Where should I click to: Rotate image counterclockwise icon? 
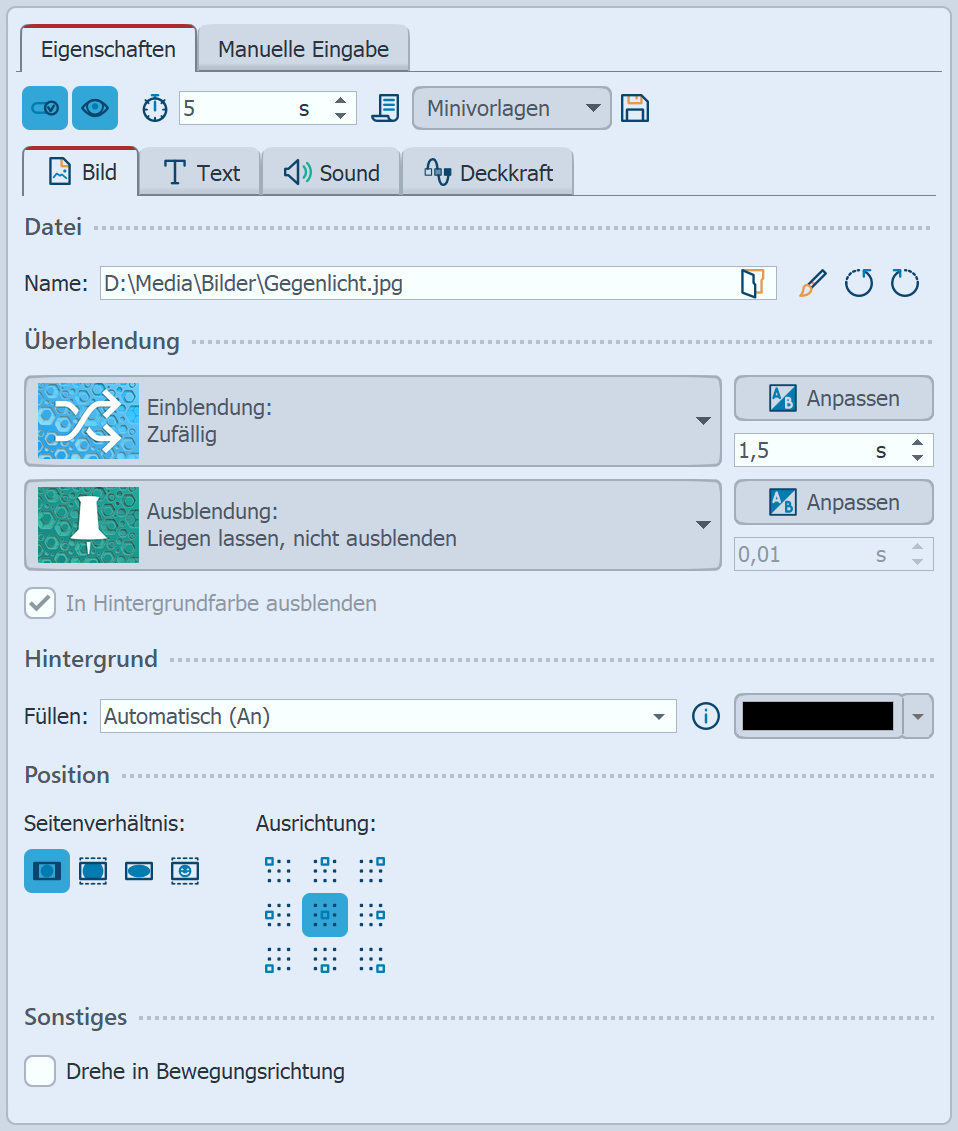point(859,284)
